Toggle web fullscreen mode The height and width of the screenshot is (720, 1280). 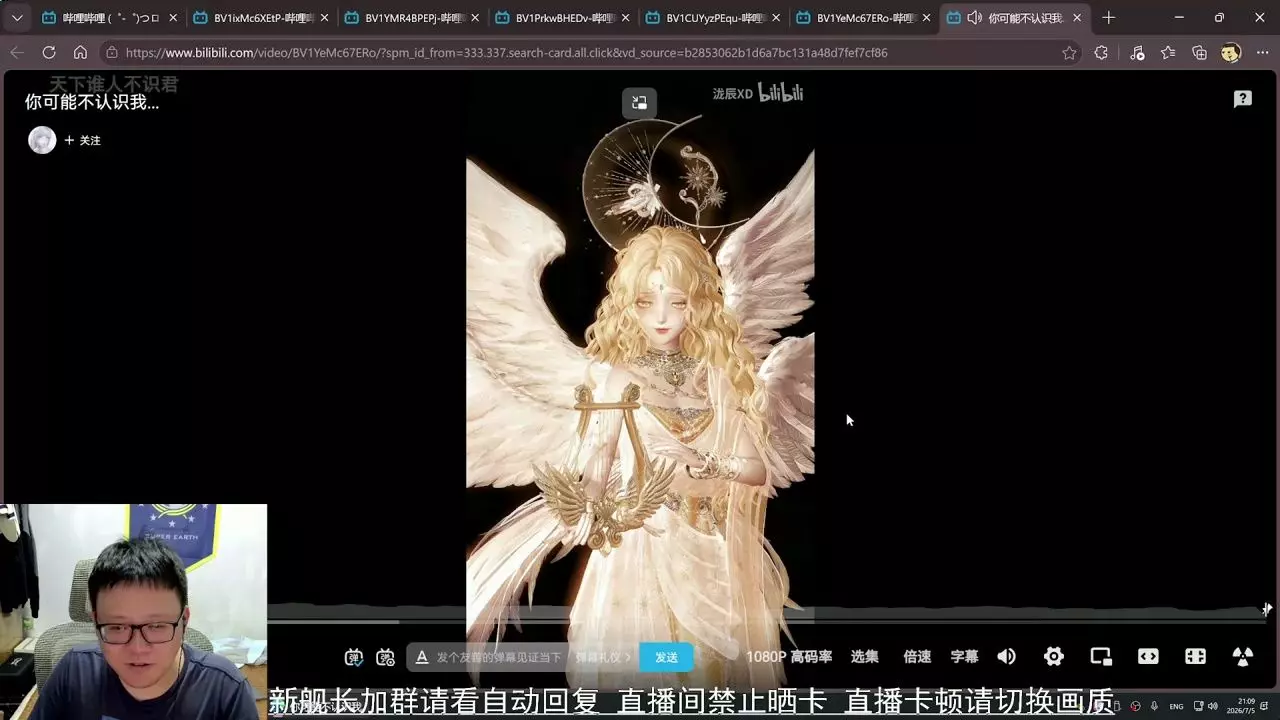(x=1195, y=657)
